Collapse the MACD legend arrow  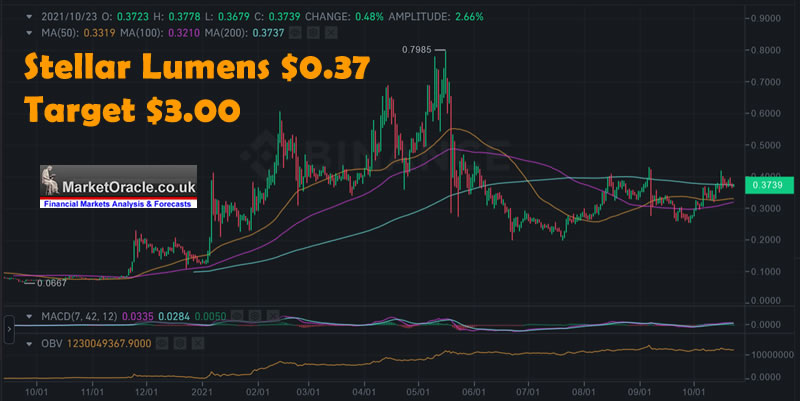[29, 316]
